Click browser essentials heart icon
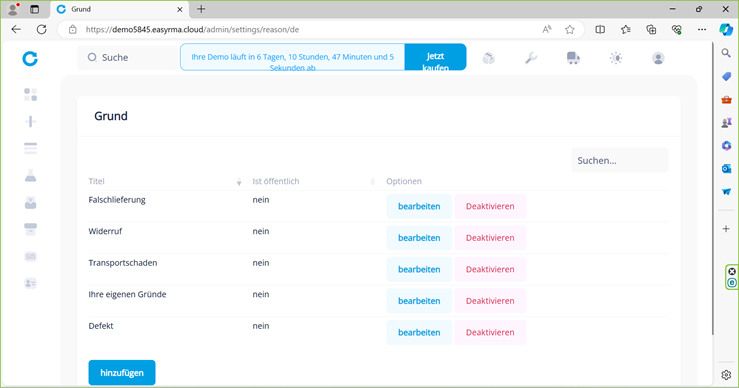Screen dimensions: 739x388 [x=677, y=29]
